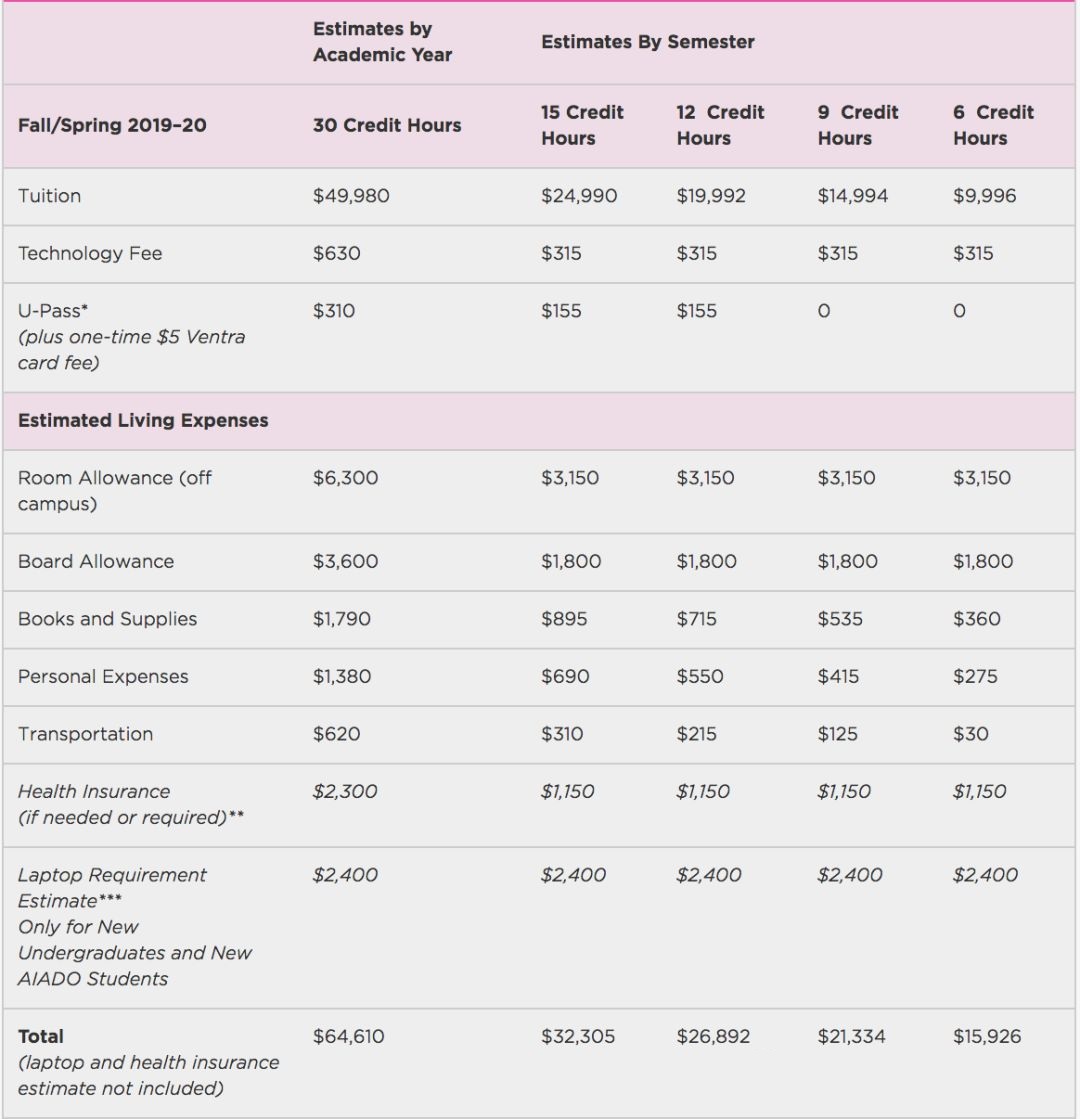Select the "Room Allowance (off campus)" label
1080x1119 pixels.
pyautogui.click(x=114, y=491)
